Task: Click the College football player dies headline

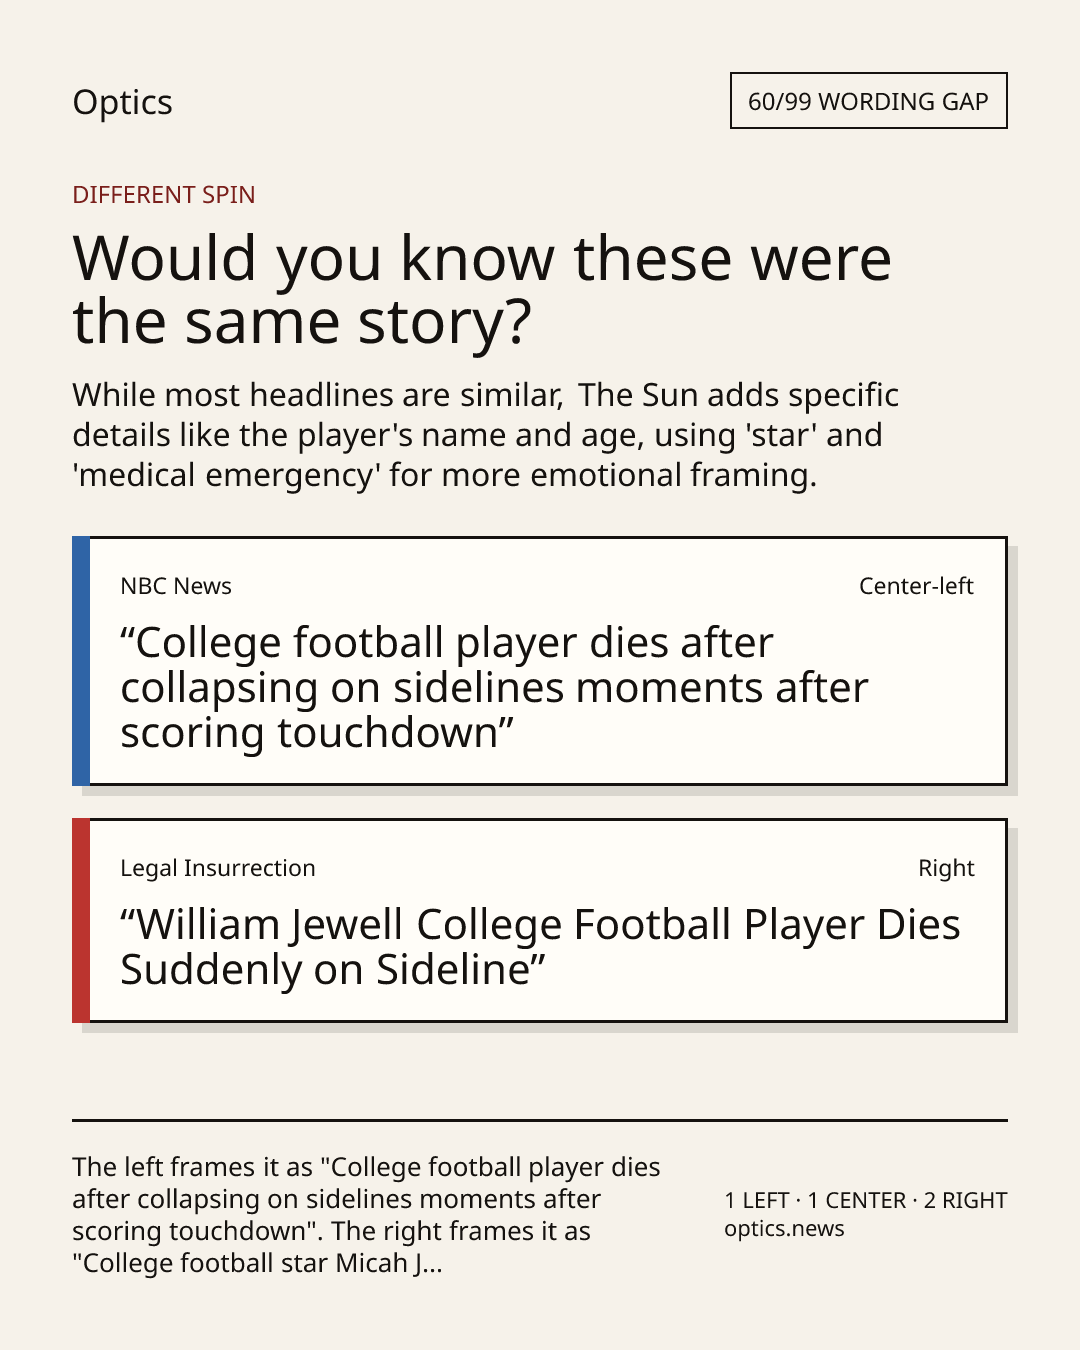Action: (x=494, y=688)
